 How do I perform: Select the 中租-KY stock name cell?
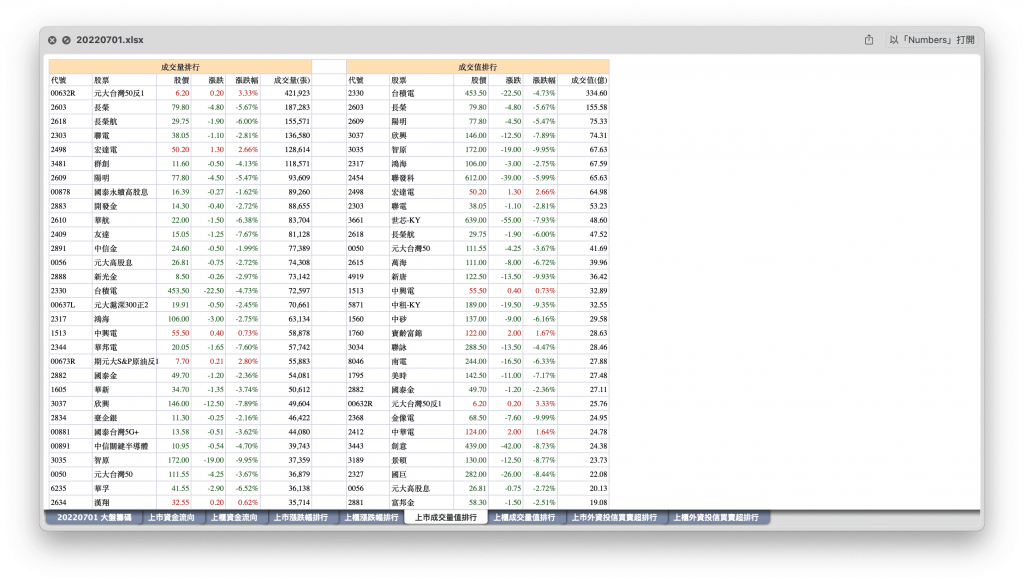[421, 305]
